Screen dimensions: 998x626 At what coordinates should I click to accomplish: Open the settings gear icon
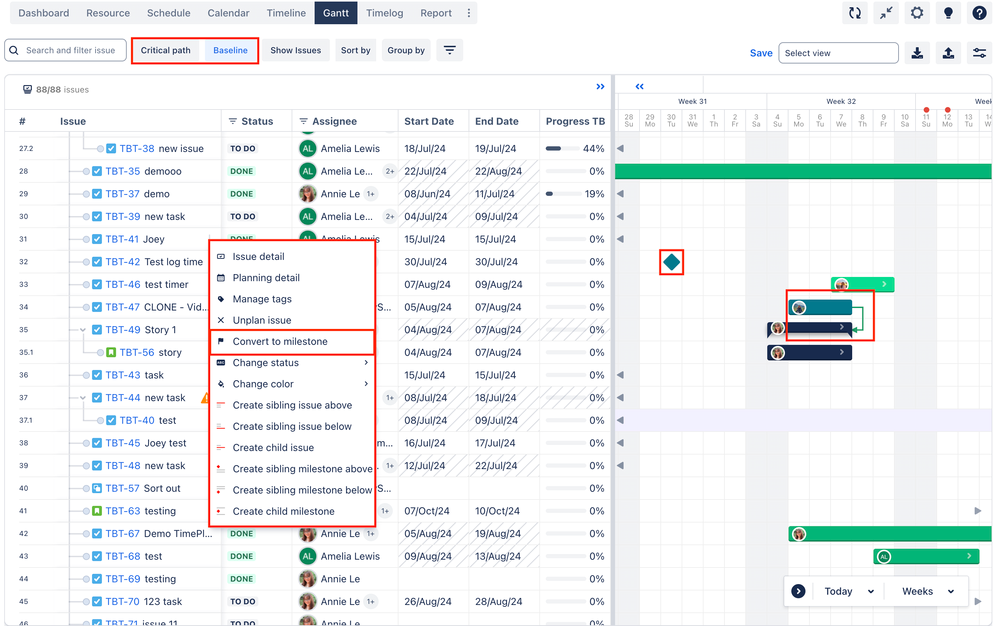pyautogui.click(x=917, y=13)
